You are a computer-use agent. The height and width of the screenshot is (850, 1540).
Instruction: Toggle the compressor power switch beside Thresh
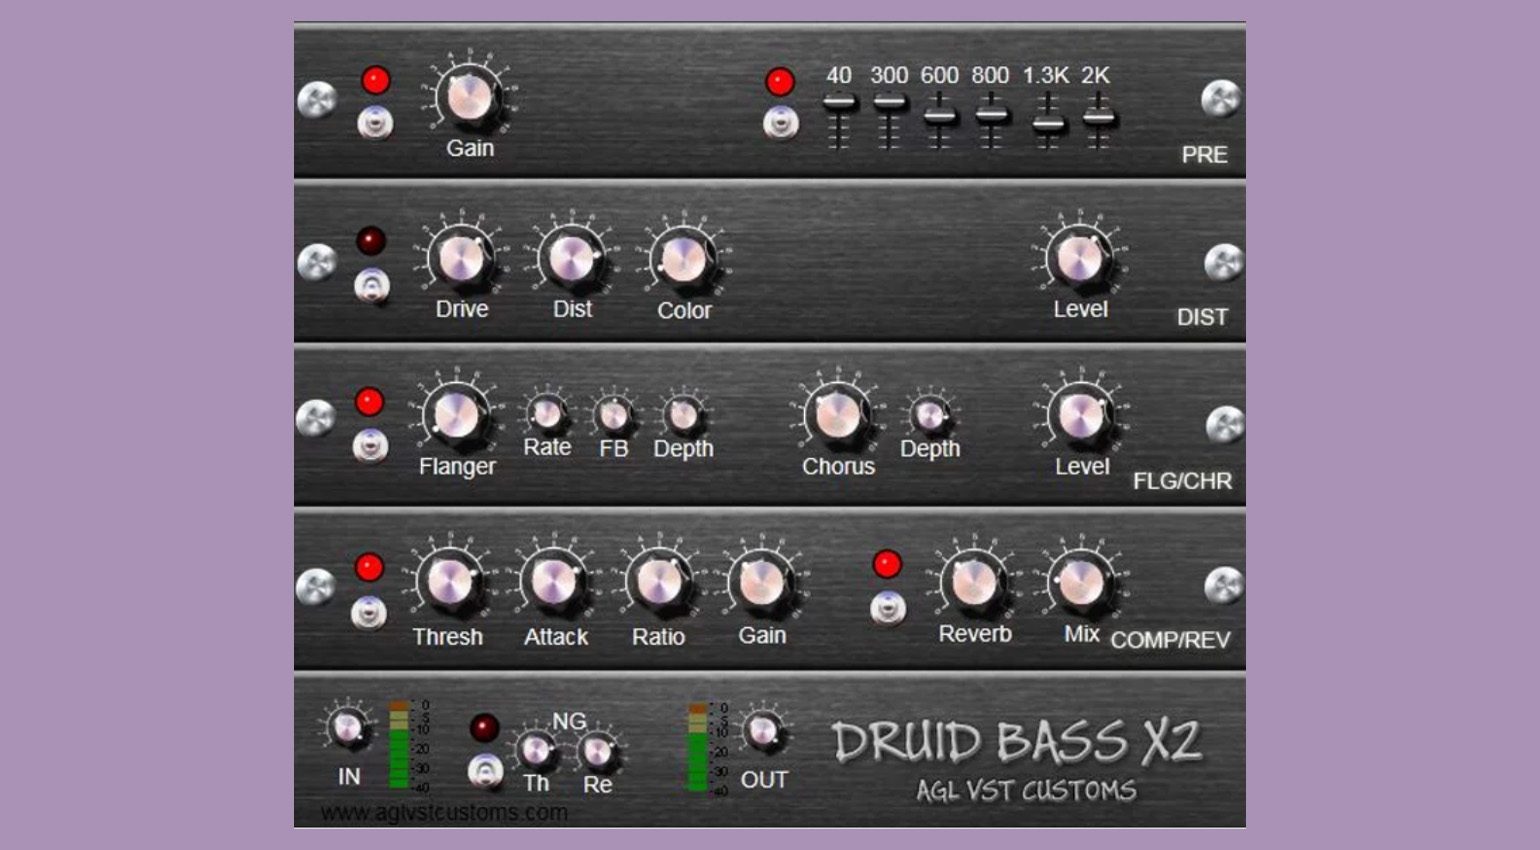(369, 612)
